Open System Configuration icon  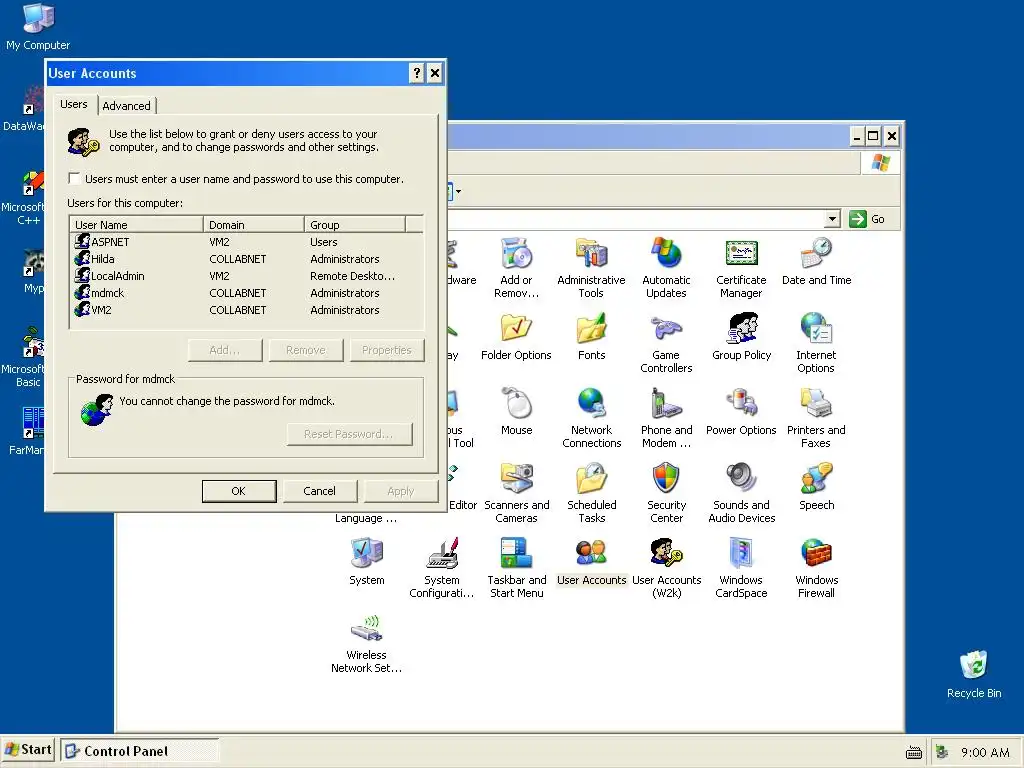click(x=441, y=554)
